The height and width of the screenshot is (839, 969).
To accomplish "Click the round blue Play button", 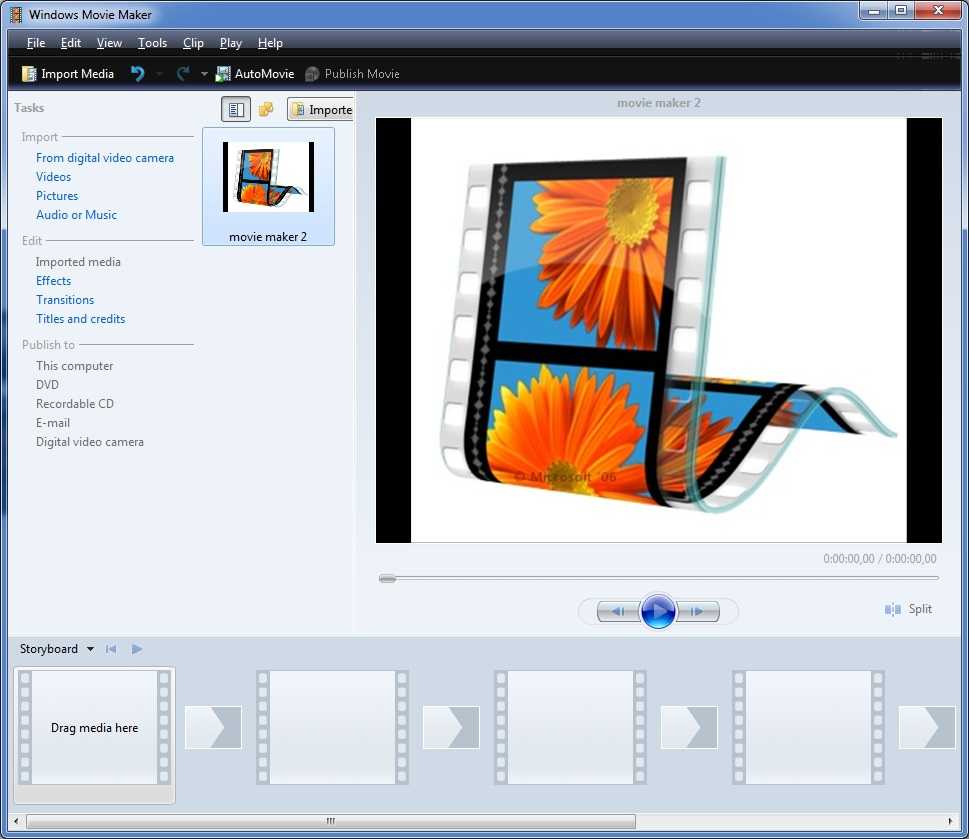I will coord(658,611).
